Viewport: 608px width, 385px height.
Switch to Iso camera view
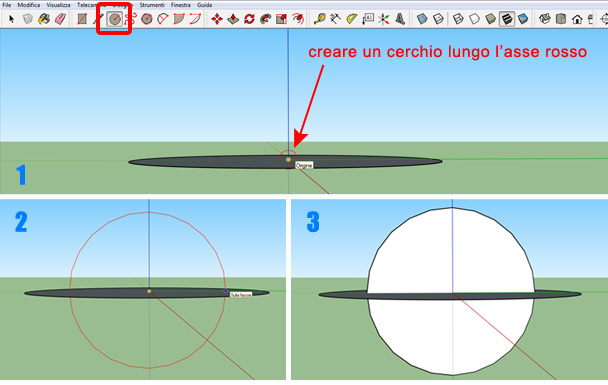pyautogui.click(x=545, y=19)
